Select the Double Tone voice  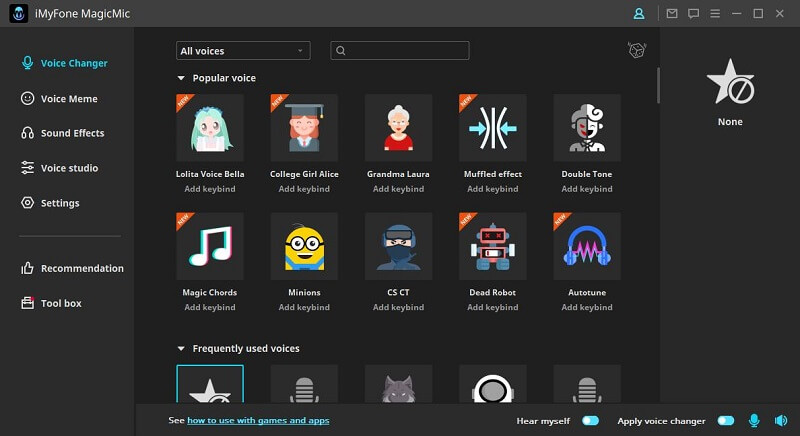tap(587, 127)
